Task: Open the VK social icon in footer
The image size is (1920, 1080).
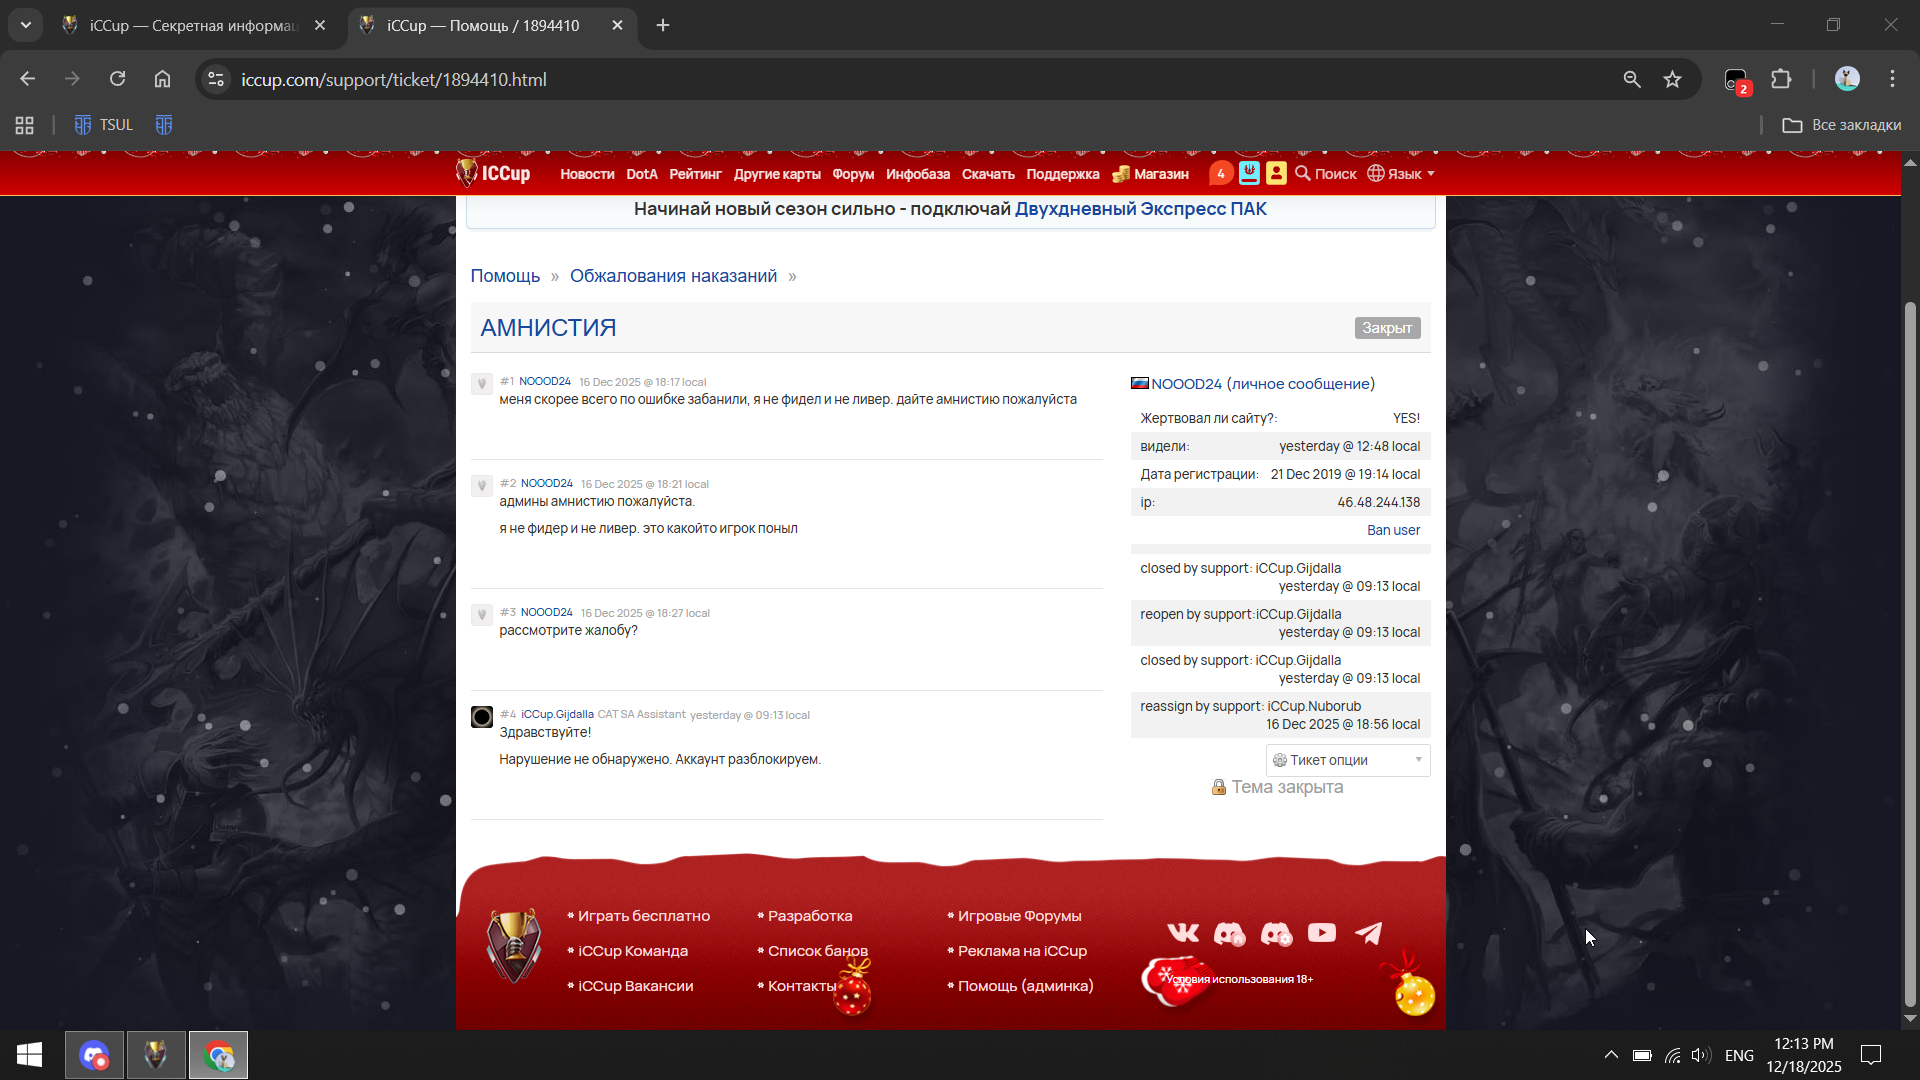Action: [x=1183, y=933]
